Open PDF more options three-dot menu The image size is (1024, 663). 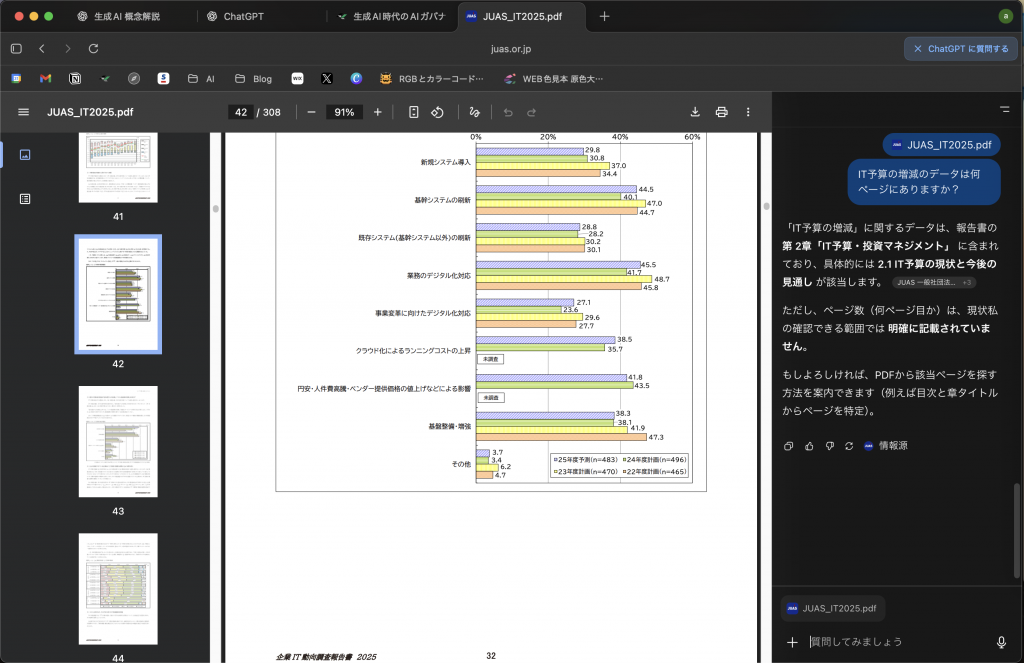pos(748,112)
